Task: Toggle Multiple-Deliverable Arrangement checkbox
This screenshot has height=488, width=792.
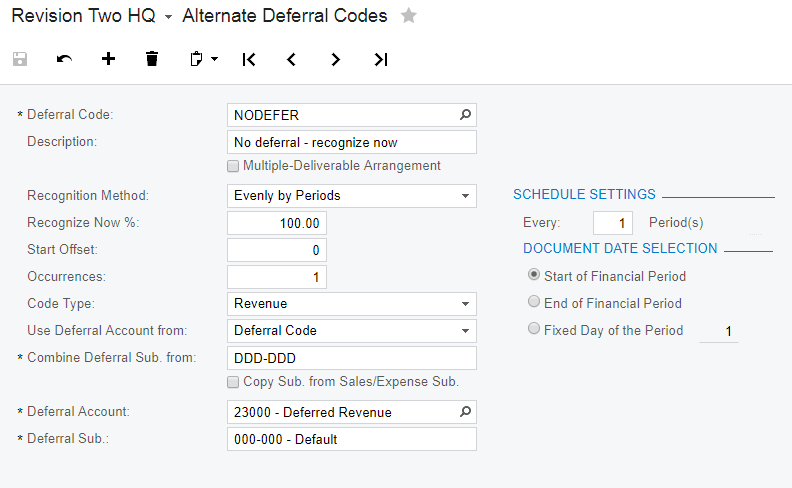Action: click(x=233, y=166)
